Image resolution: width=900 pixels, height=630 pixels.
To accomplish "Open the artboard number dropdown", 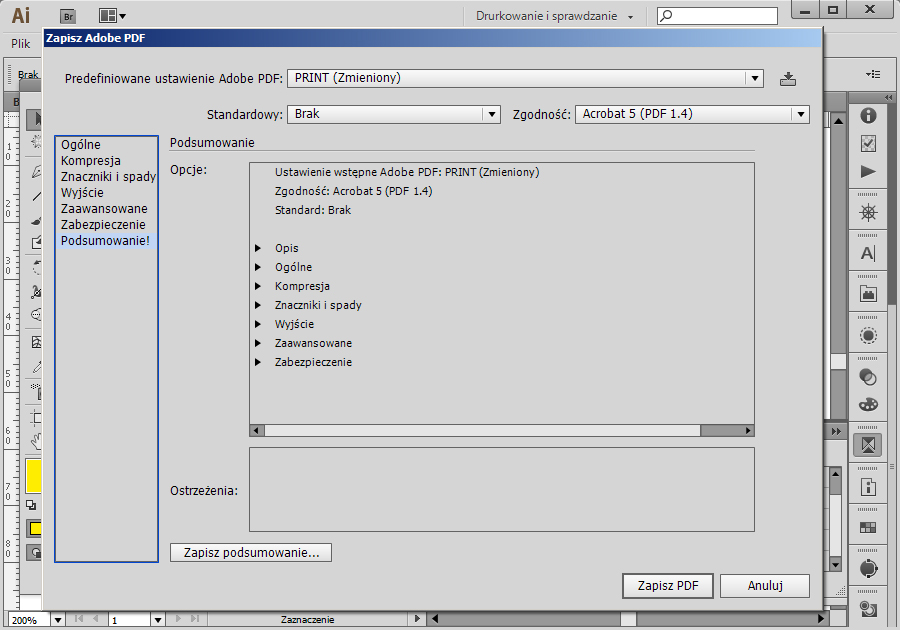I will pos(158,620).
